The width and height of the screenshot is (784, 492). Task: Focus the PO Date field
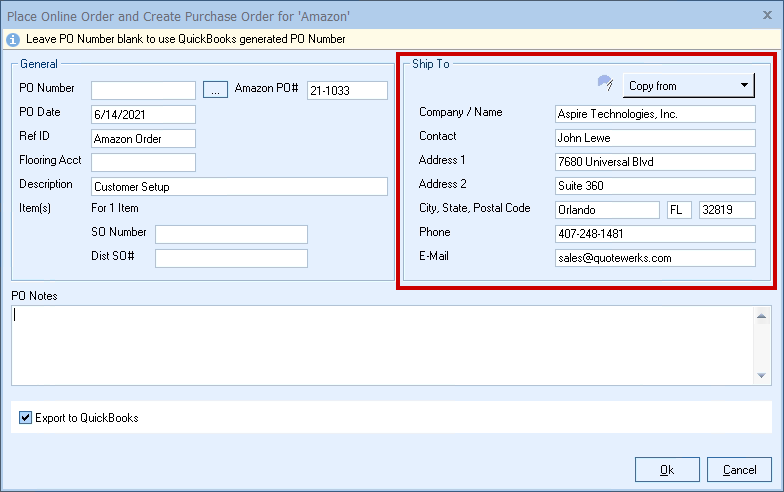point(143,114)
